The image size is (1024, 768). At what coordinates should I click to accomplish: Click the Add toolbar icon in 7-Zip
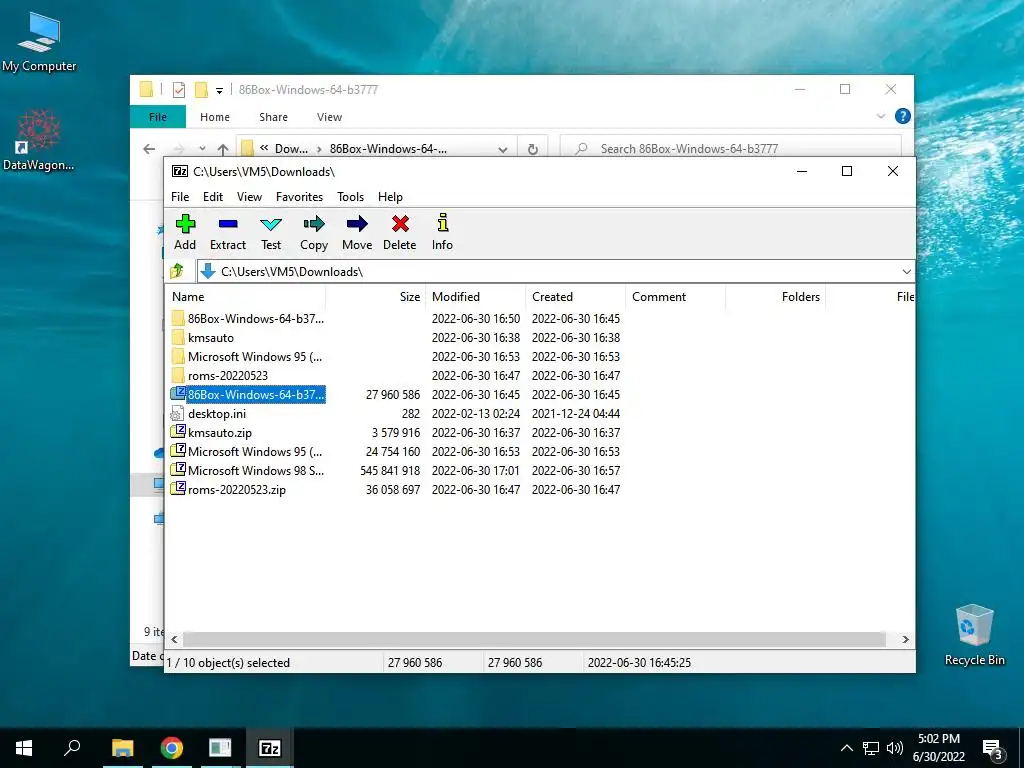pos(185,232)
